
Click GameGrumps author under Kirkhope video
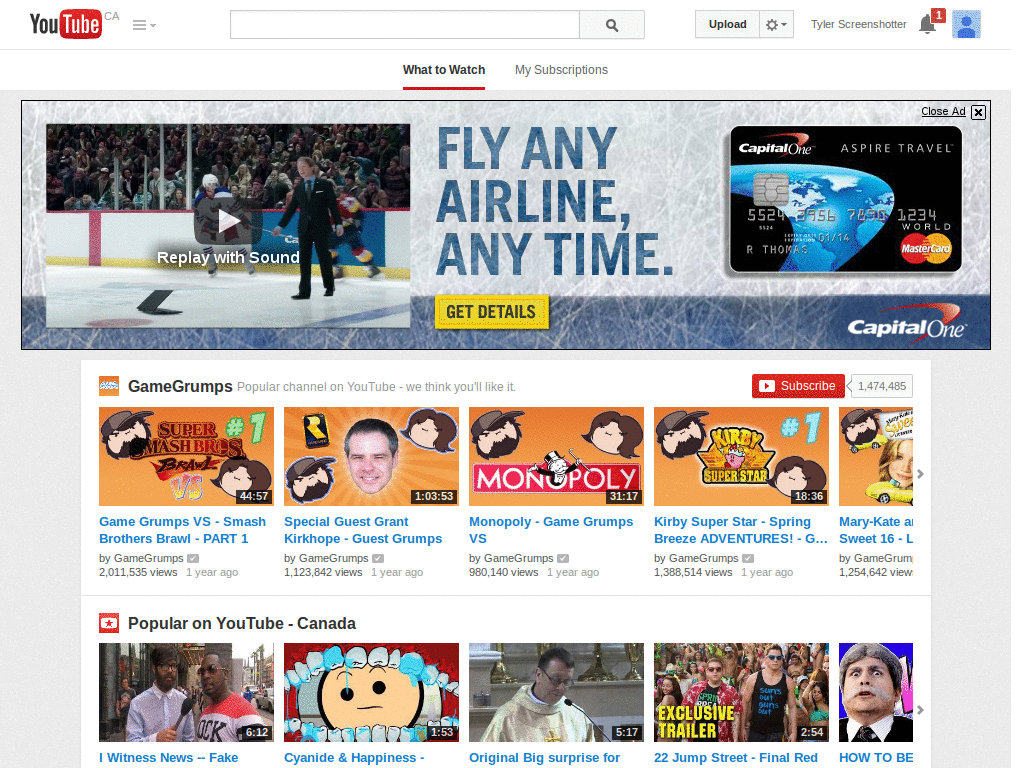click(x=334, y=558)
